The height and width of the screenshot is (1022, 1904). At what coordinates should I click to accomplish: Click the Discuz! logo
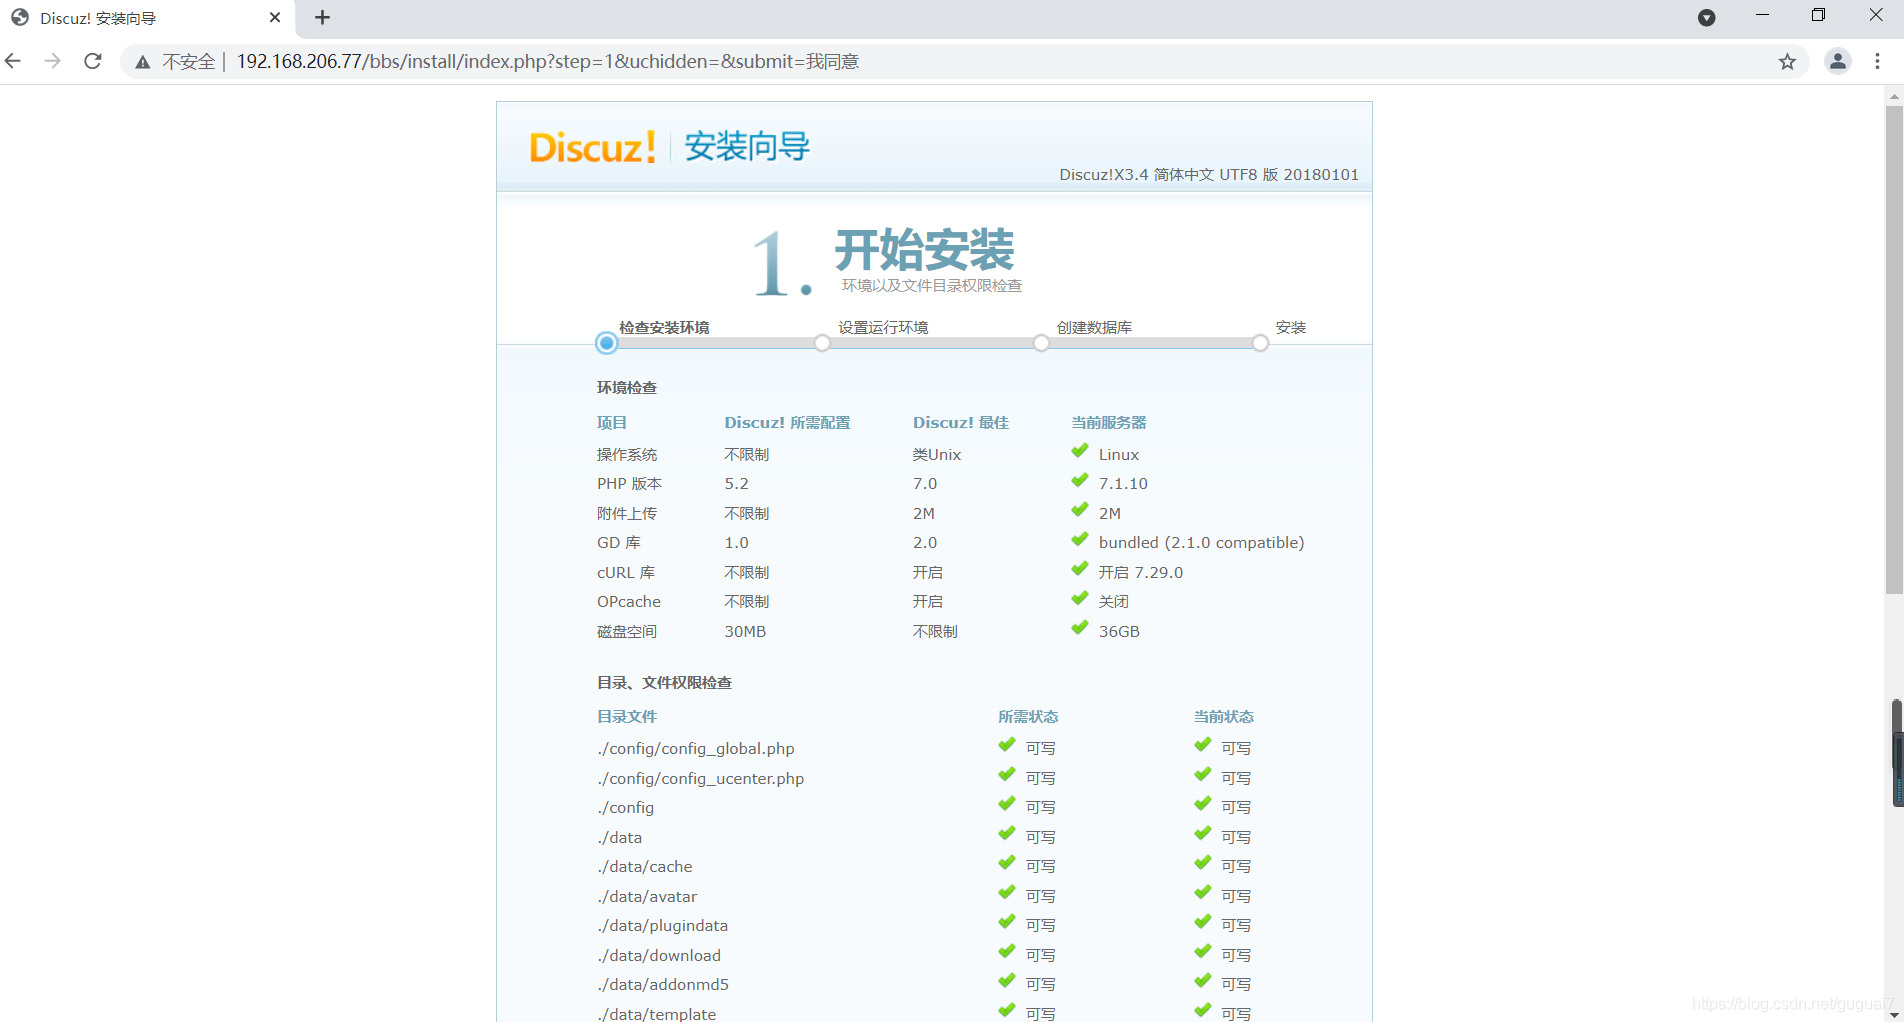592,147
